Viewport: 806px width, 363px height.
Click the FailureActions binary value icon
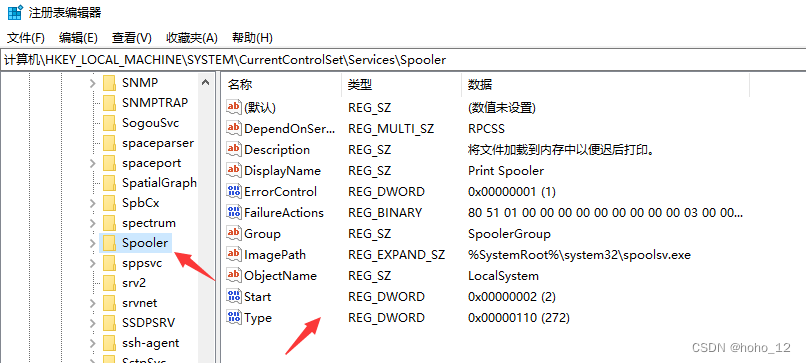coord(234,212)
